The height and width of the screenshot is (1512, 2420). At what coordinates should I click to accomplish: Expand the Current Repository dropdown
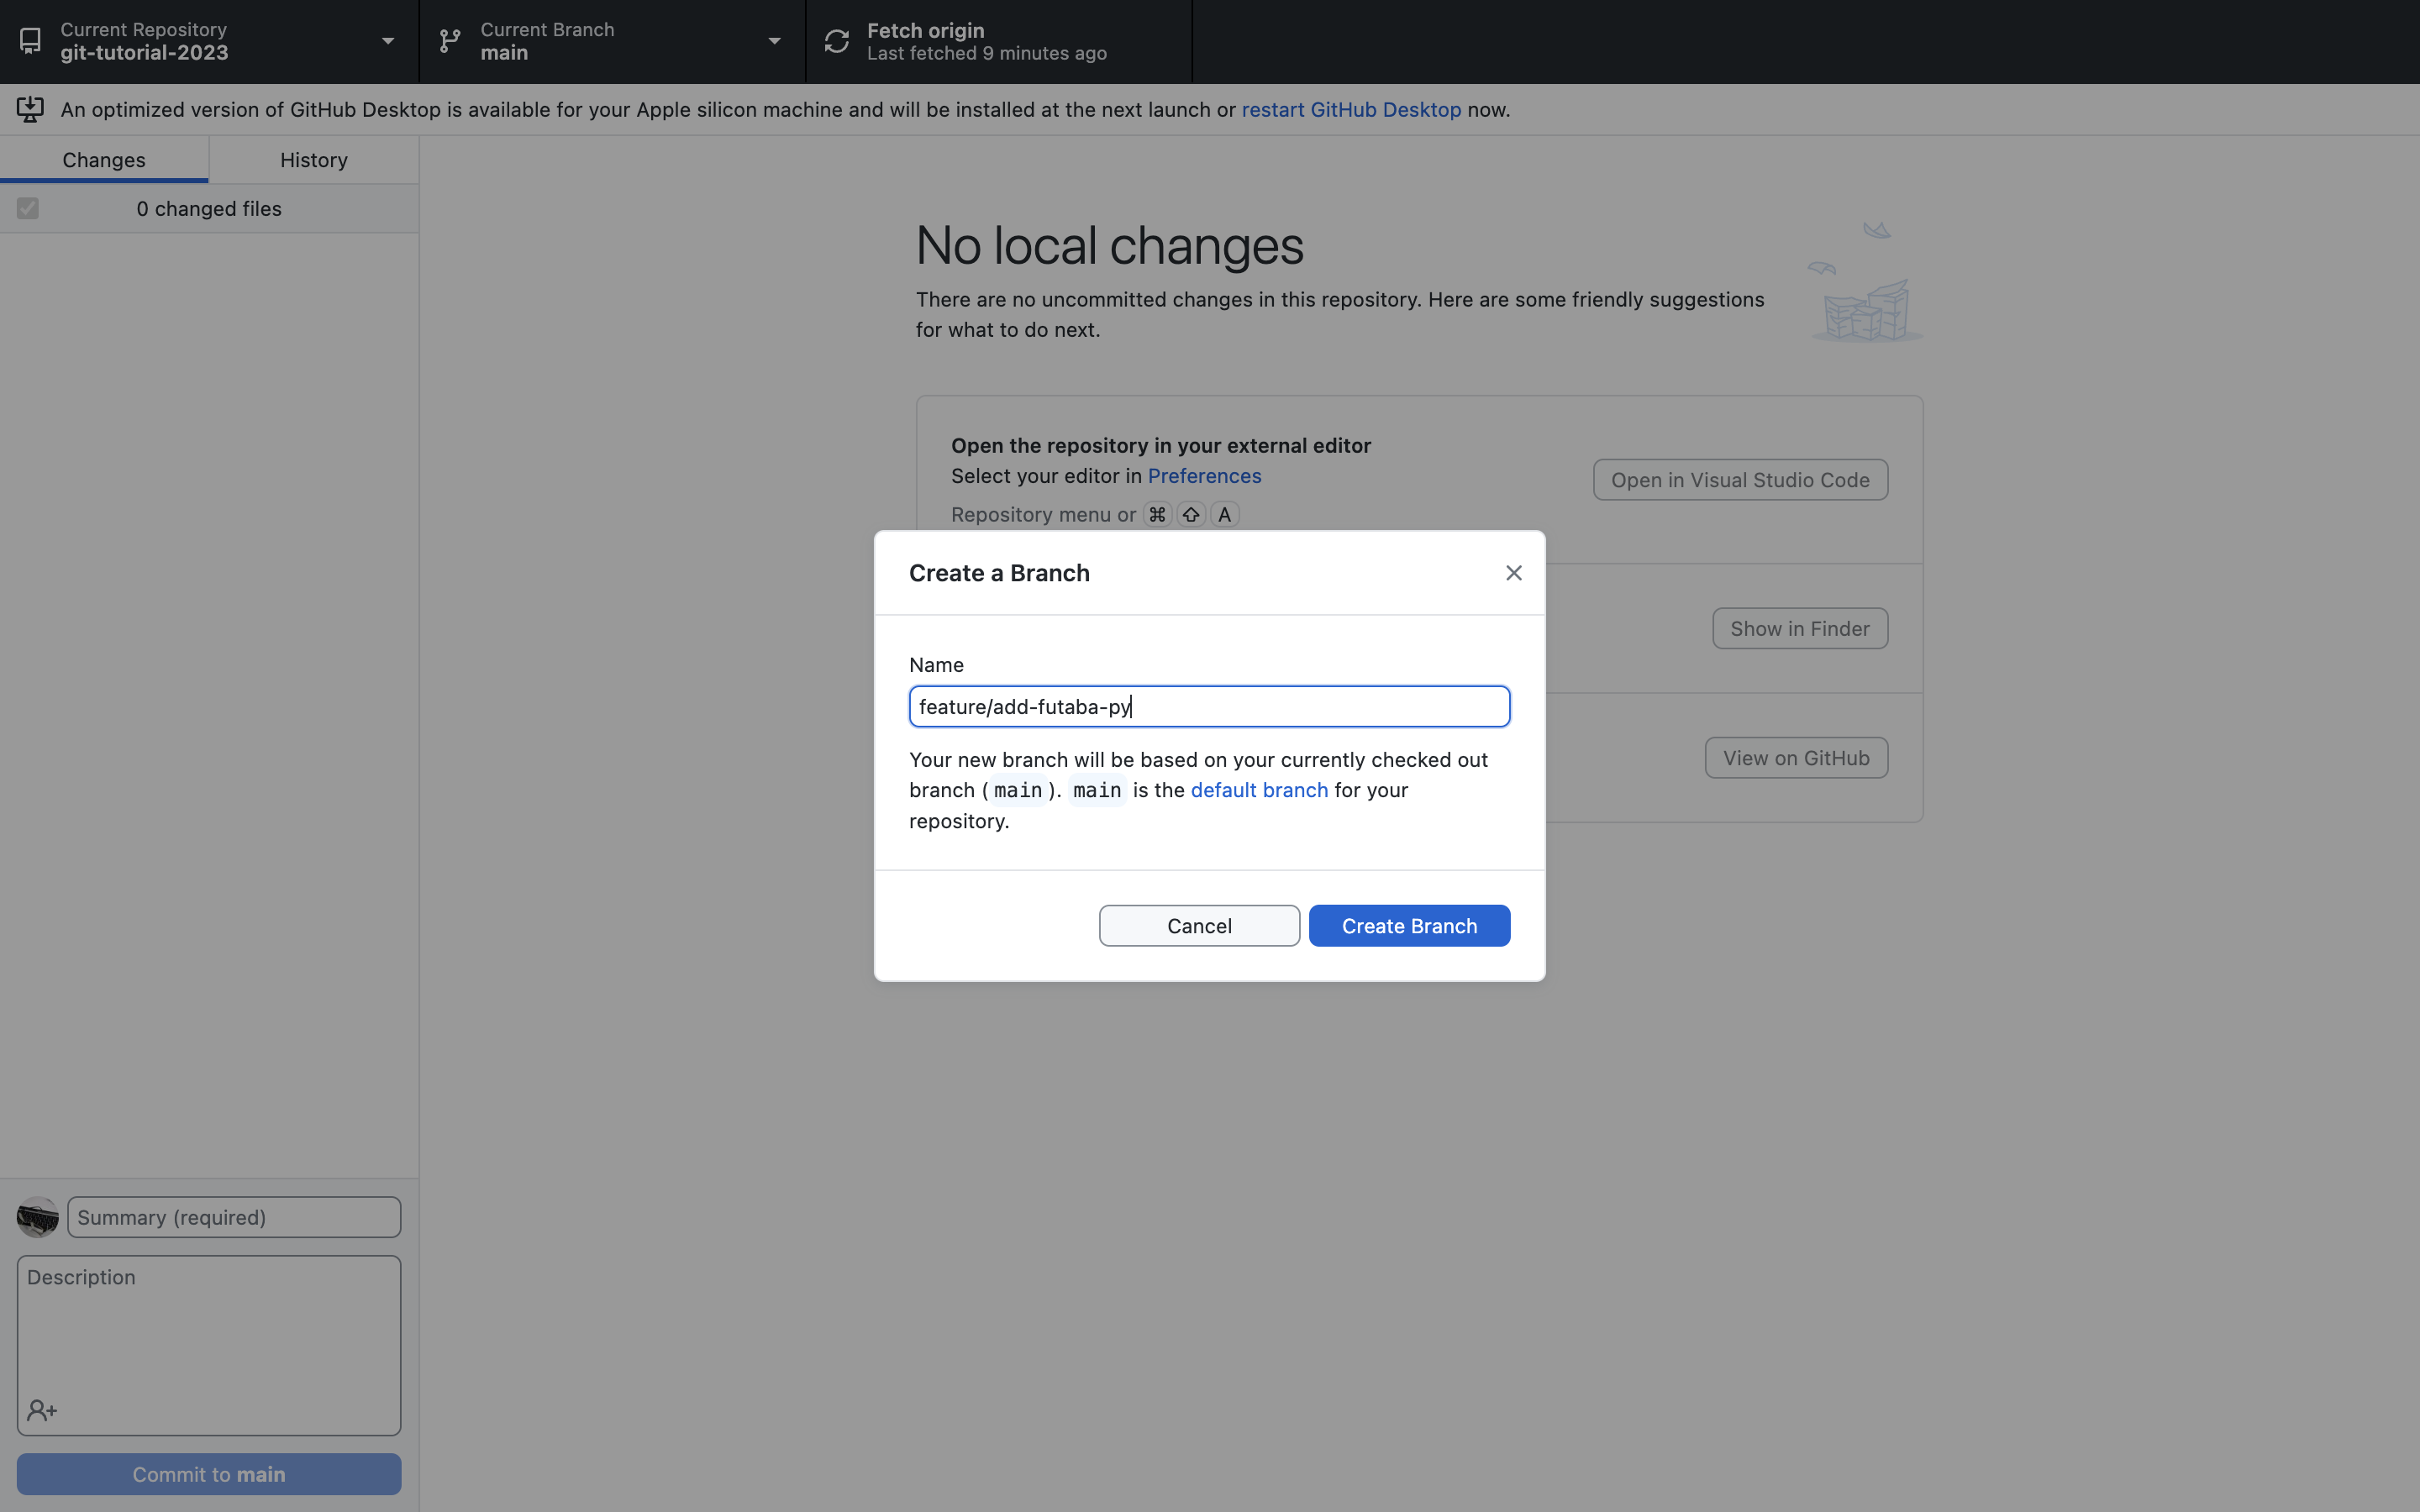coord(387,41)
